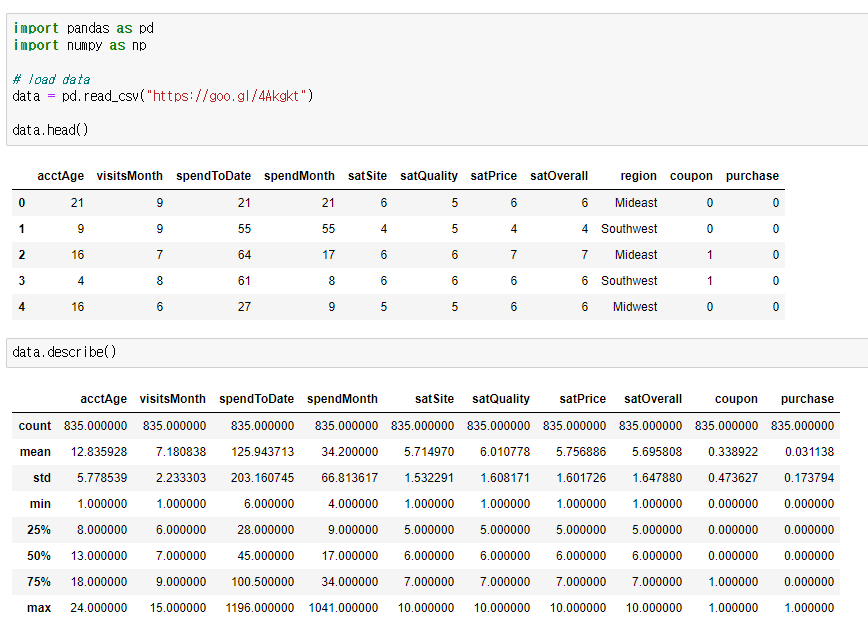Select std purchase value 0.173794
The width and height of the screenshot is (868, 630).
809,478
